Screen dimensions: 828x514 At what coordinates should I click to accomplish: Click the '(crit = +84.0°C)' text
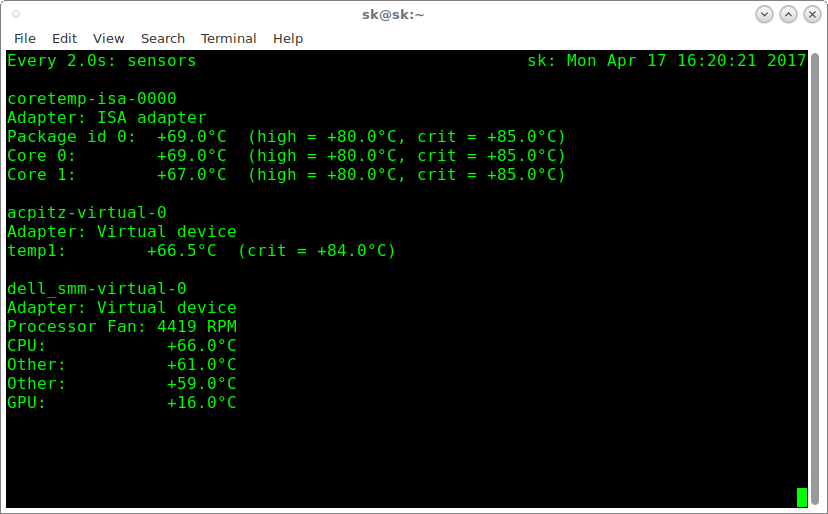(x=316, y=251)
